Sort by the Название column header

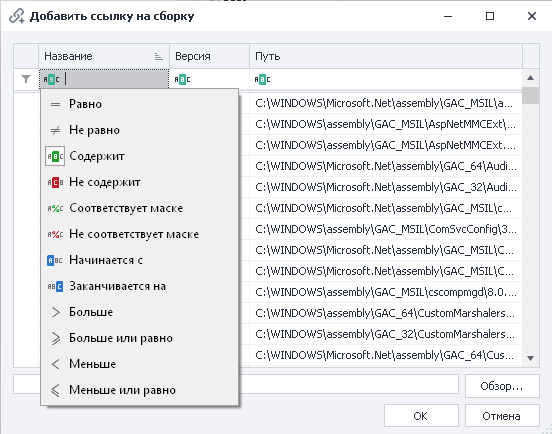coord(104,56)
